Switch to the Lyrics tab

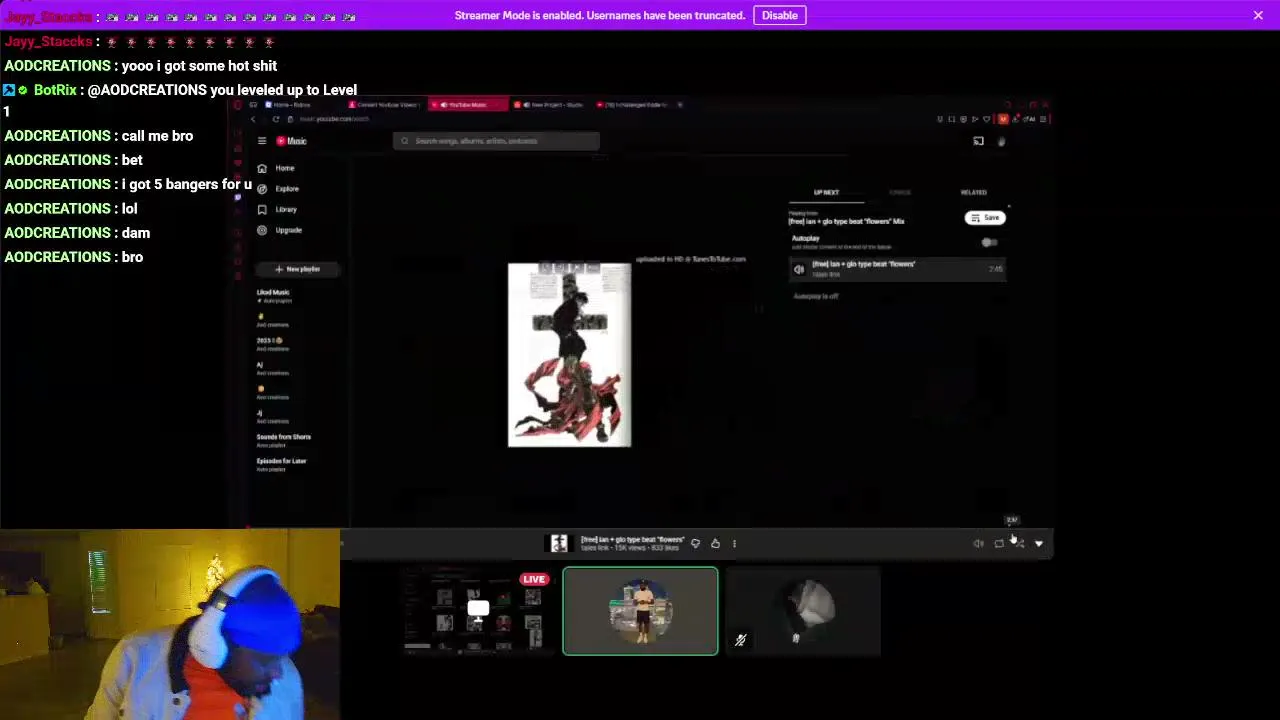click(900, 192)
